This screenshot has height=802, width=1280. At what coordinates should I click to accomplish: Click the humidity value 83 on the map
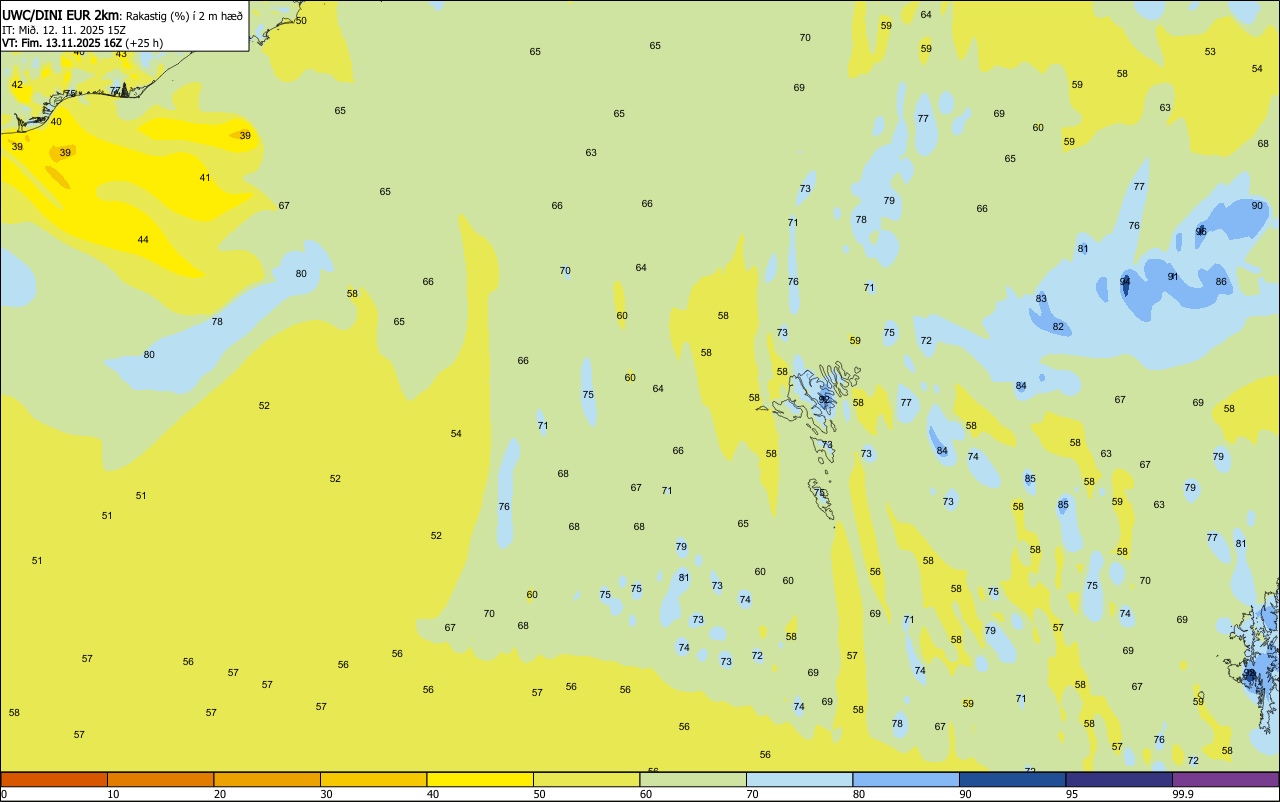click(1041, 299)
